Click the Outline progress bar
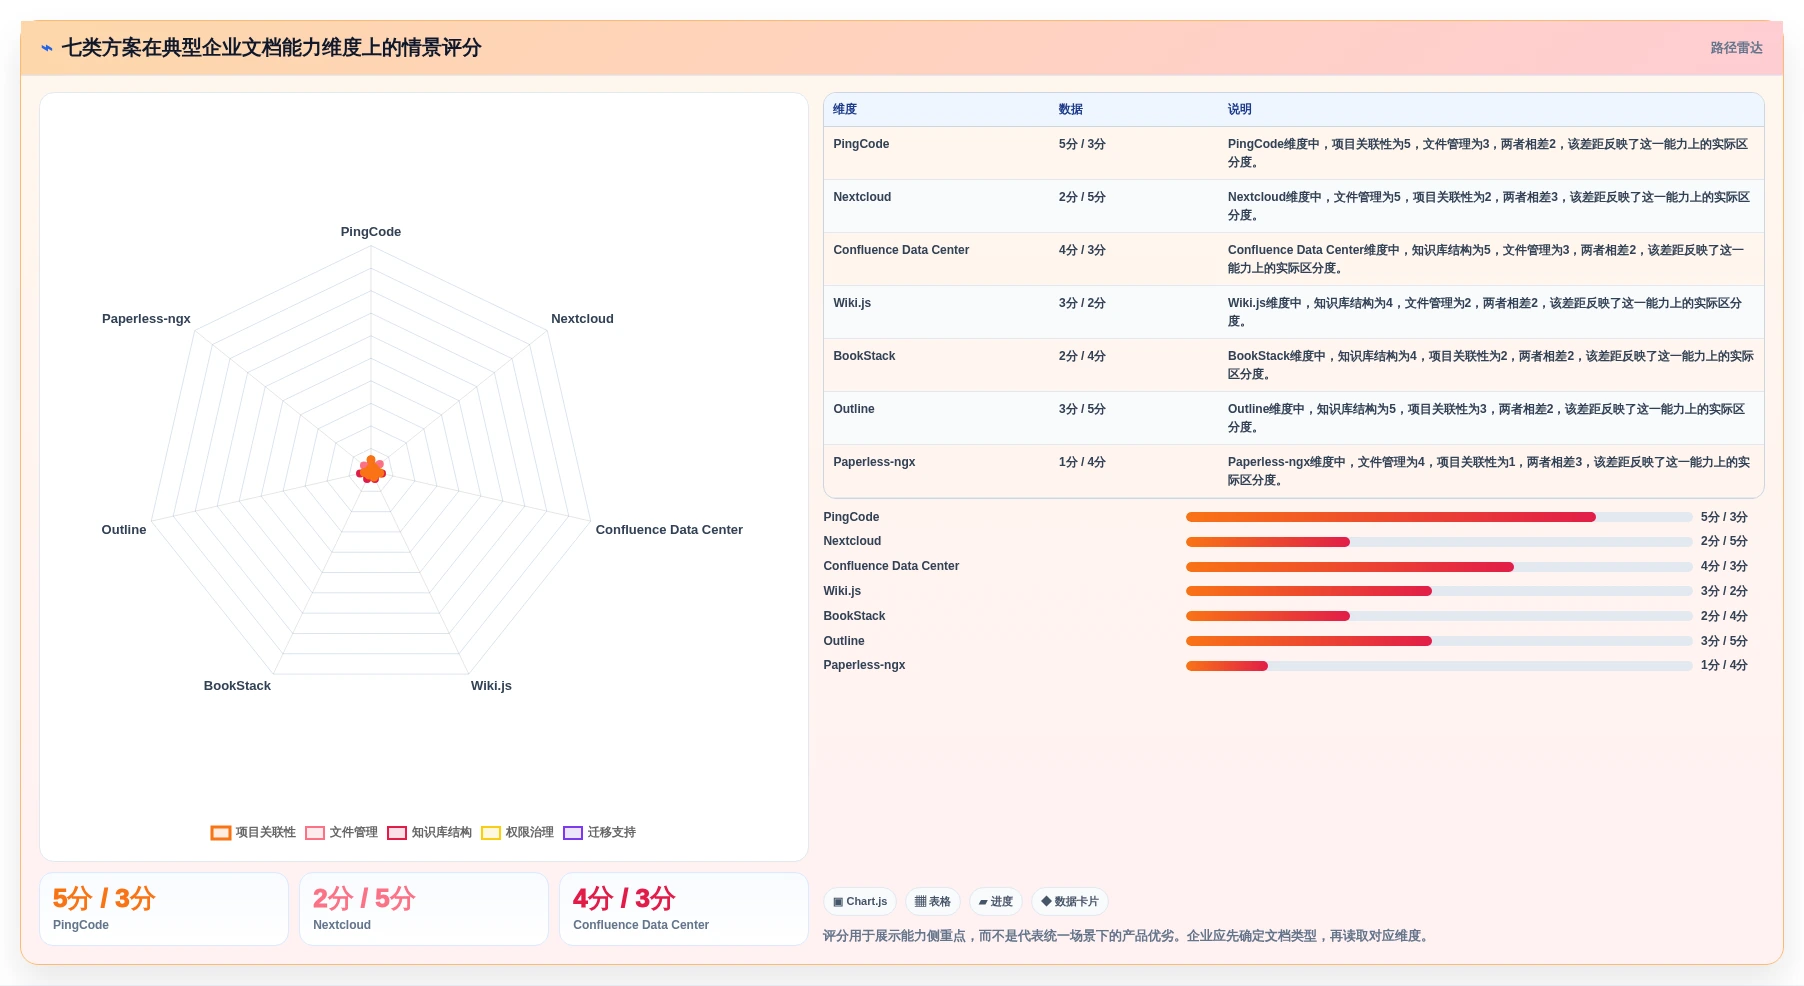This screenshot has height=986, width=1804. click(x=1439, y=641)
